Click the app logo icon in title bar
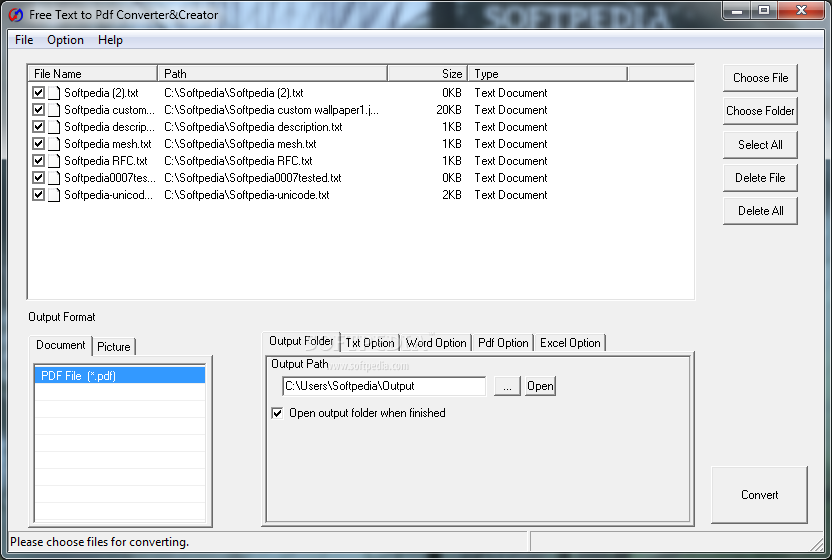This screenshot has width=832, height=560. point(16,14)
